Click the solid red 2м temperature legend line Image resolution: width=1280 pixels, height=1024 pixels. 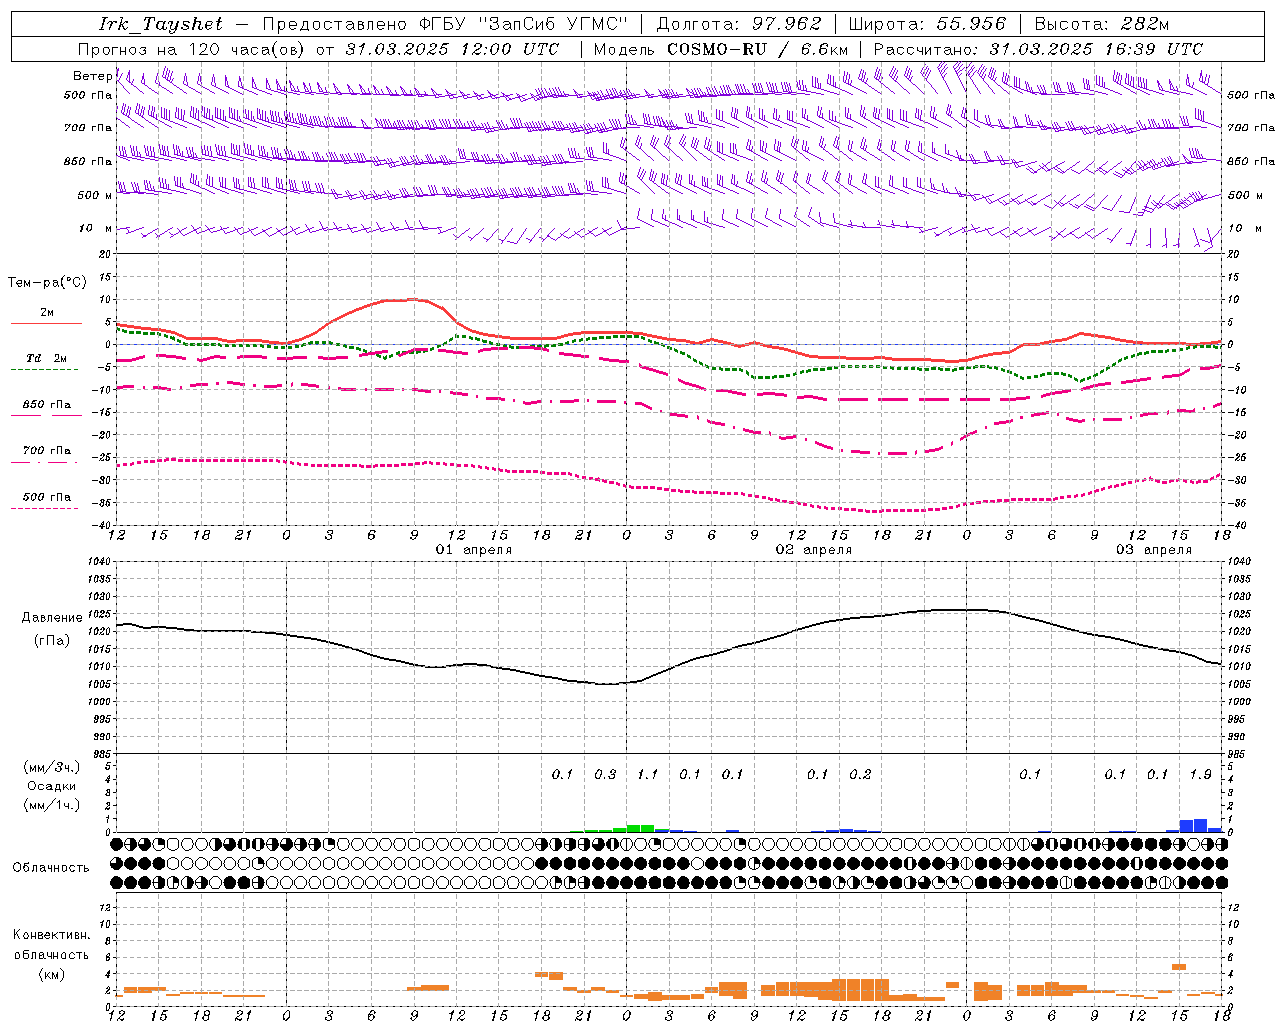pos(46,324)
